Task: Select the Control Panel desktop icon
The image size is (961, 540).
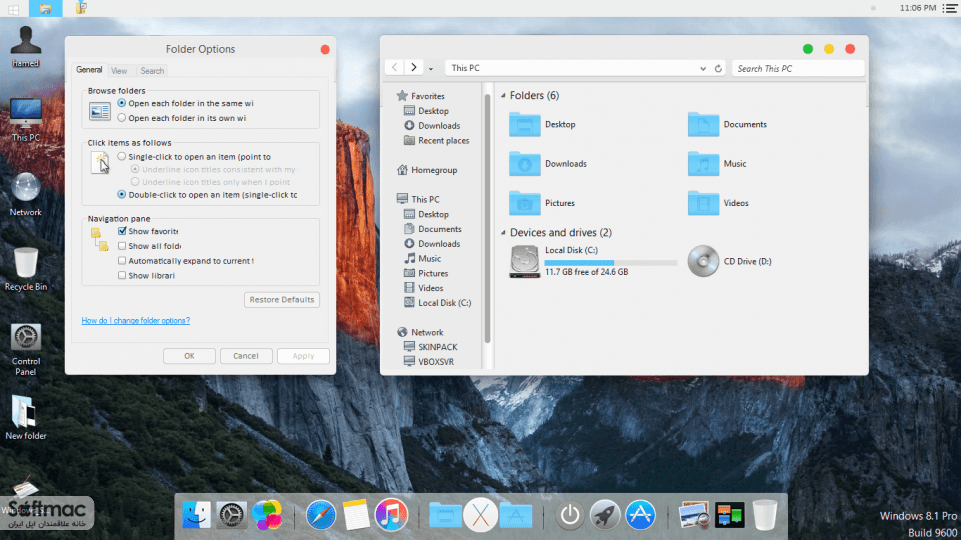Action: click(26, 349)
